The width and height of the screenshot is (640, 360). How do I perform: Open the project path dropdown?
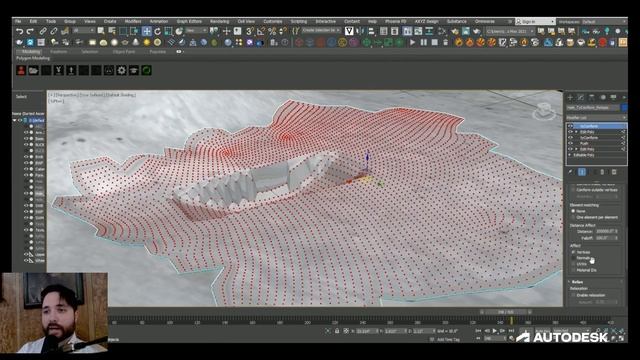tap(510, 31)
